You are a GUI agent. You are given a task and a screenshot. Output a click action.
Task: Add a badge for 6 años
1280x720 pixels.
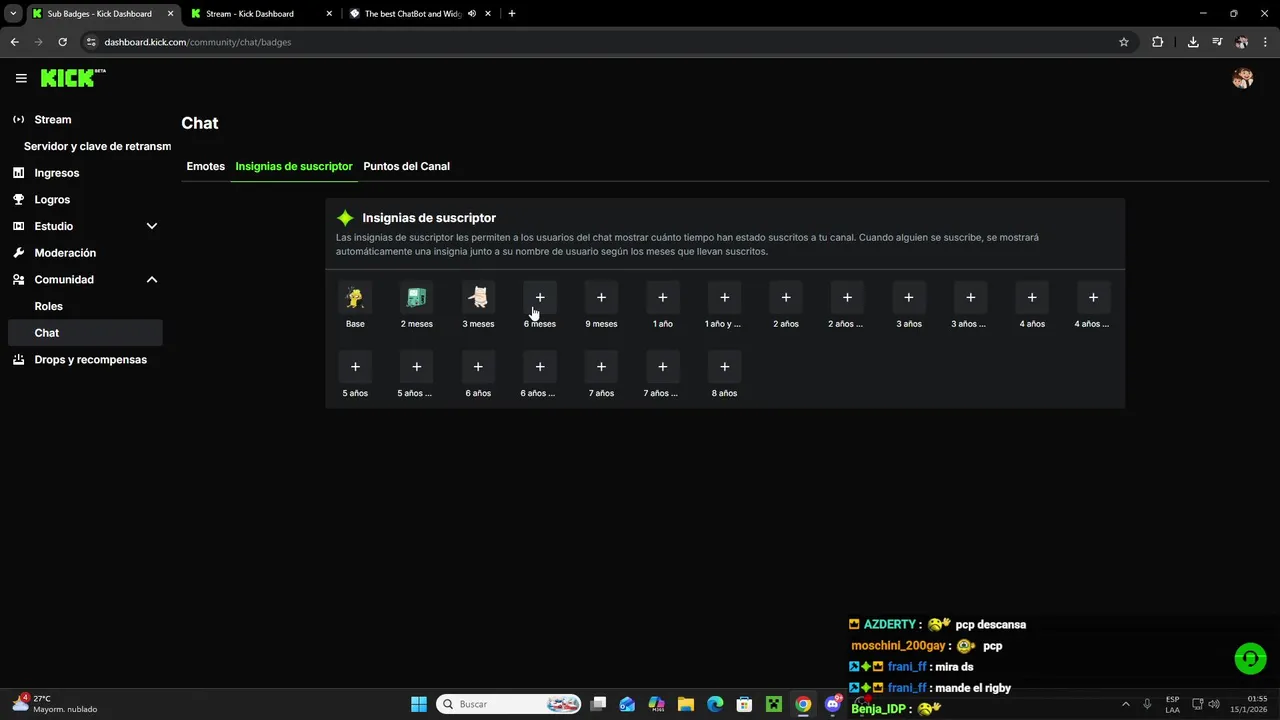(478, 366)
